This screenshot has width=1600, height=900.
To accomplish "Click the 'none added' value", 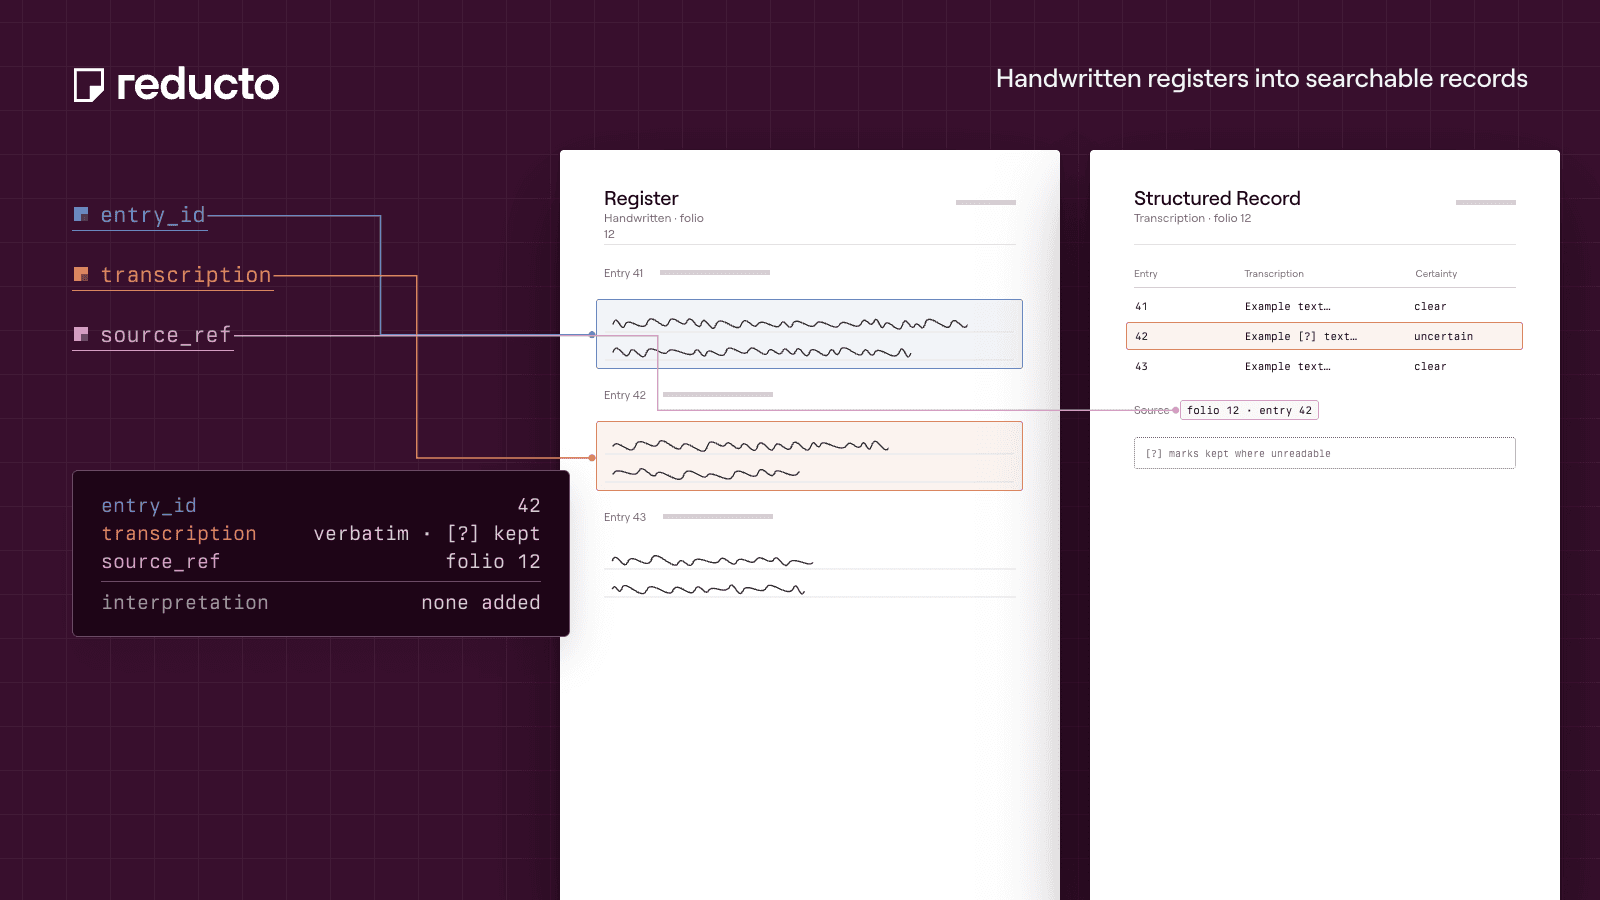I will [481, 603].
